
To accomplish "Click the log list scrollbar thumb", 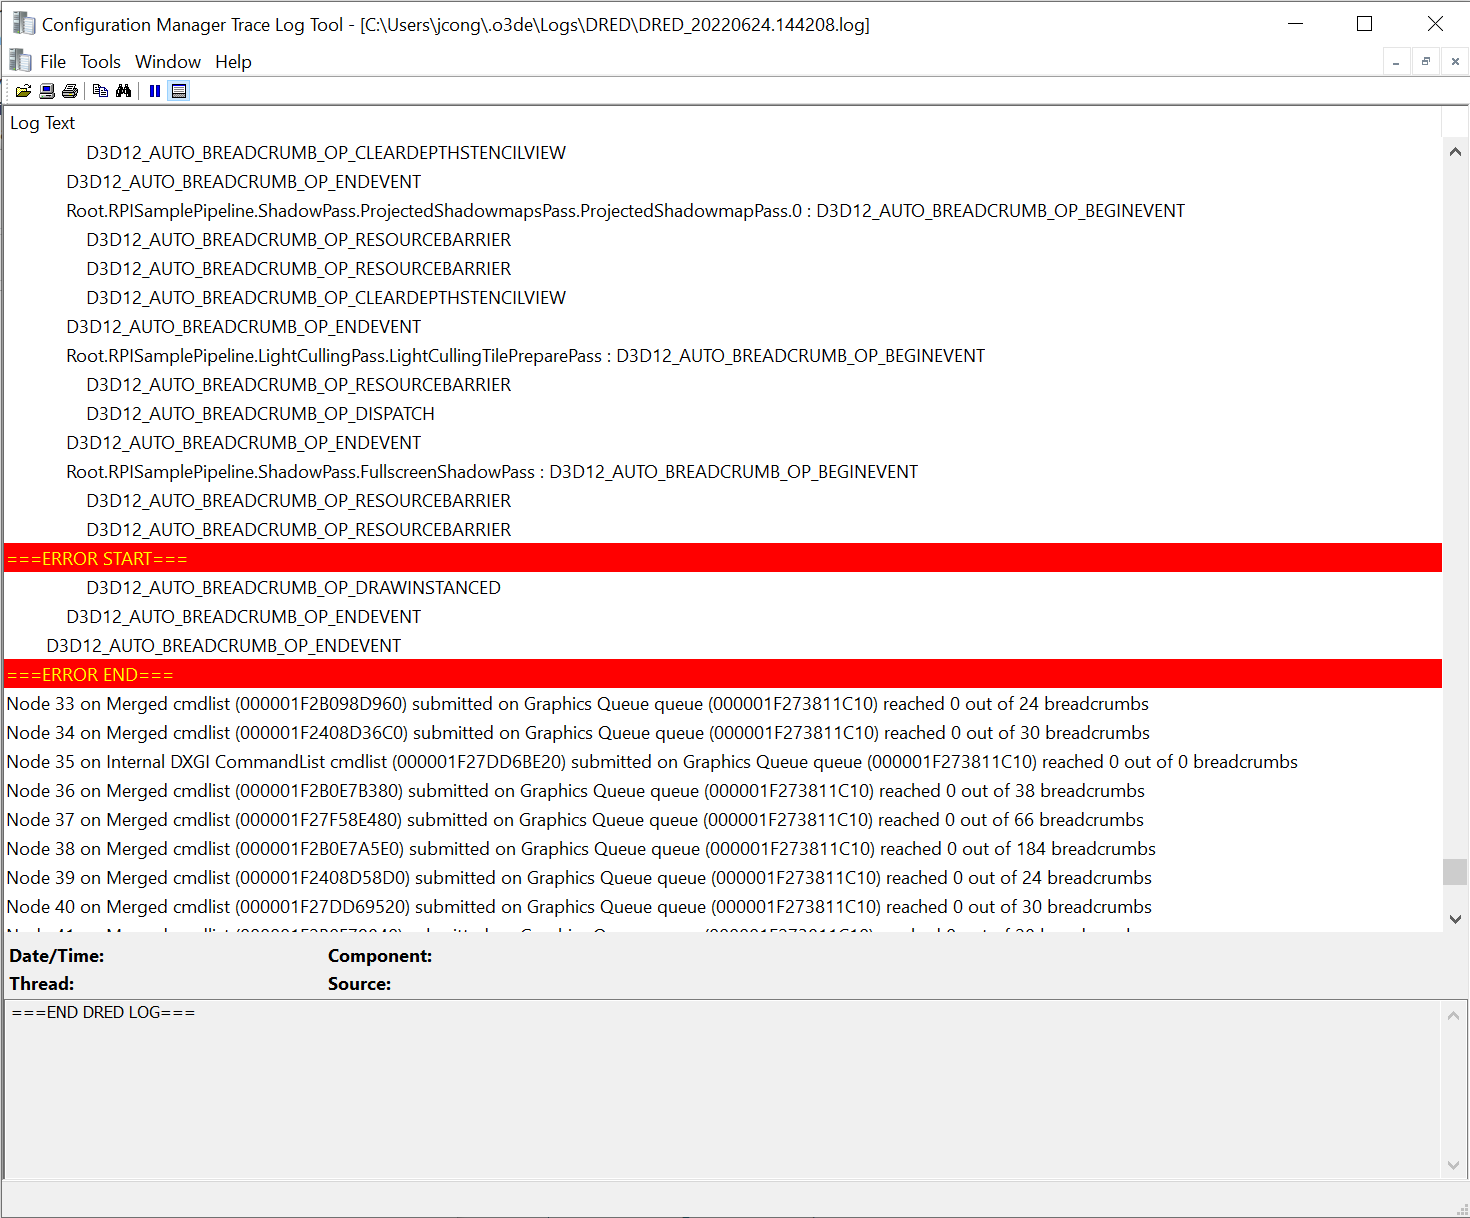I will 1455,871.
